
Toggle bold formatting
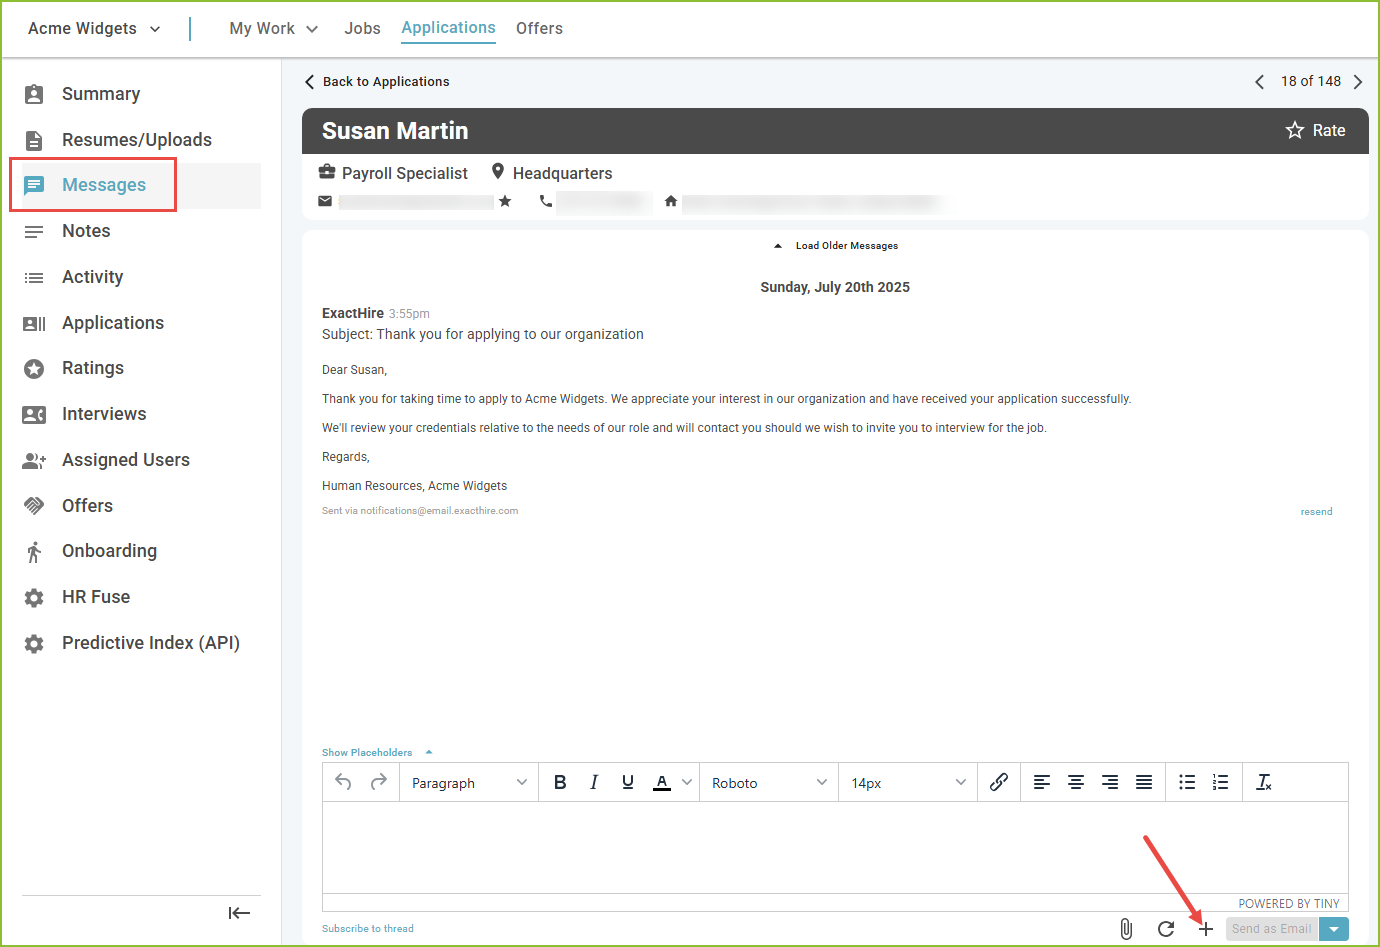pos(560,782)
